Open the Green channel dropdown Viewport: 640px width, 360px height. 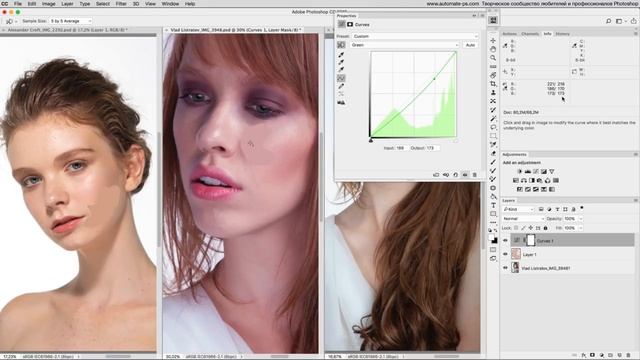click(404, 45)
